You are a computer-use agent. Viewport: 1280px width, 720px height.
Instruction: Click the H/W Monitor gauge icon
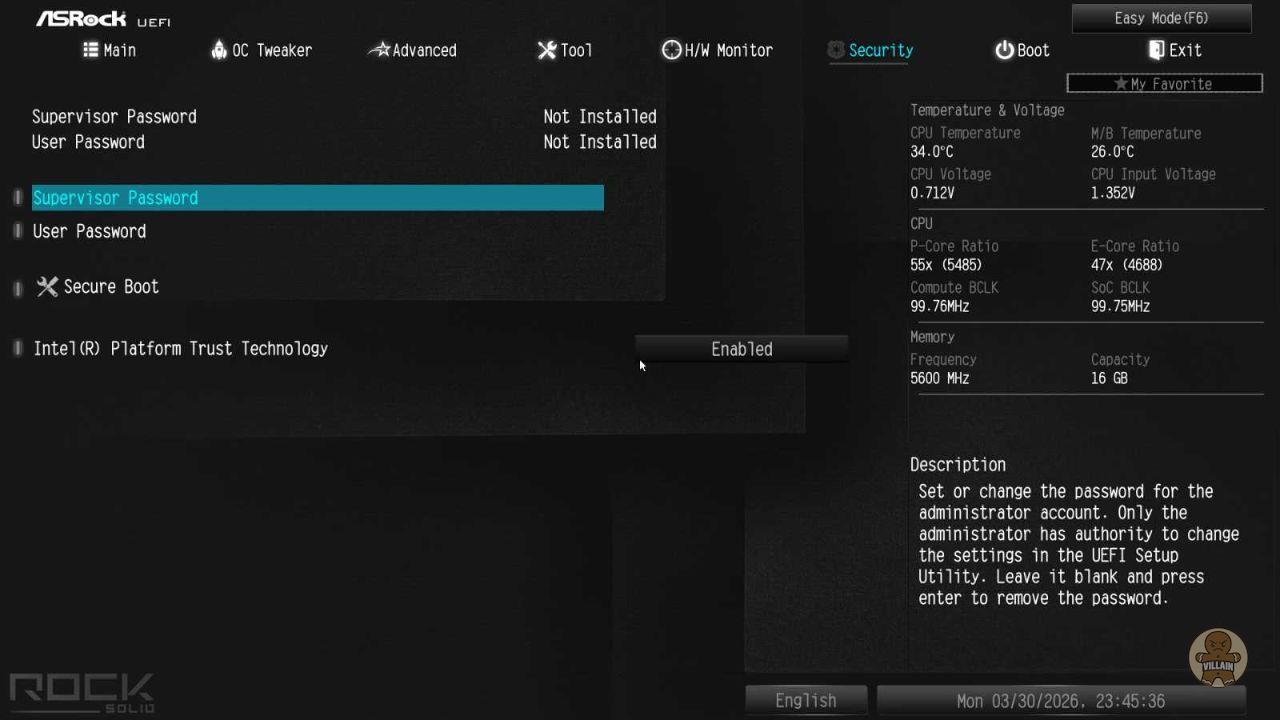(671, 50)
